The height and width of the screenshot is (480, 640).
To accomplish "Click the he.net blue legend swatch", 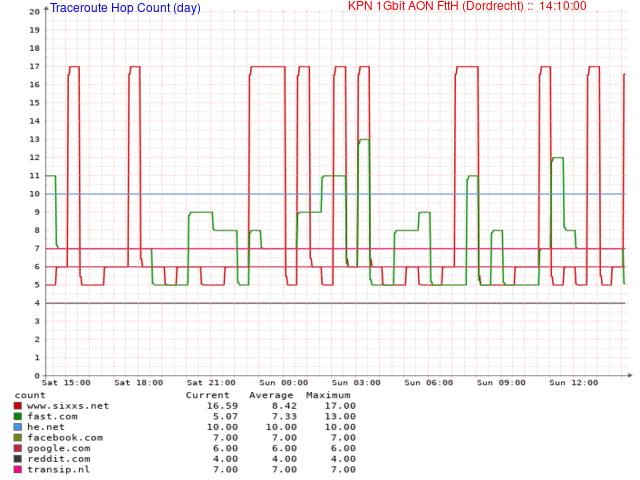I will pyautogui.click(x=18, y=427).
